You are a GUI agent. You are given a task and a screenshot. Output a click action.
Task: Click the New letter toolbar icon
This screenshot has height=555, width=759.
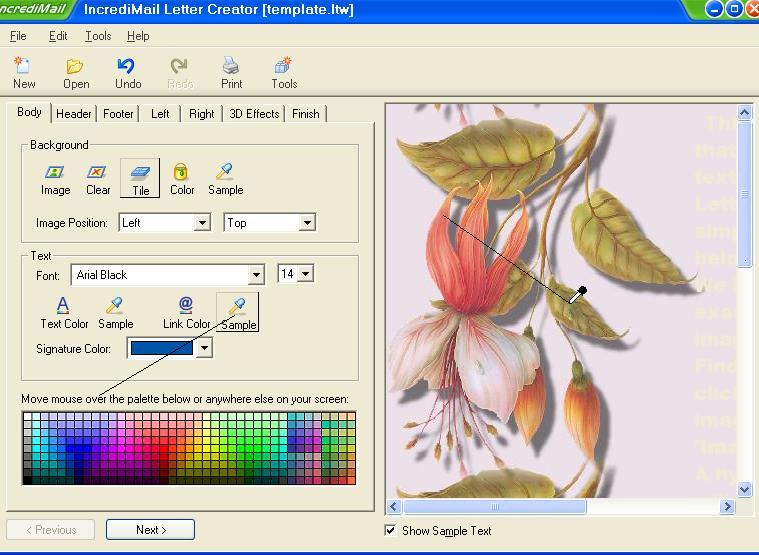pos(24,67)
